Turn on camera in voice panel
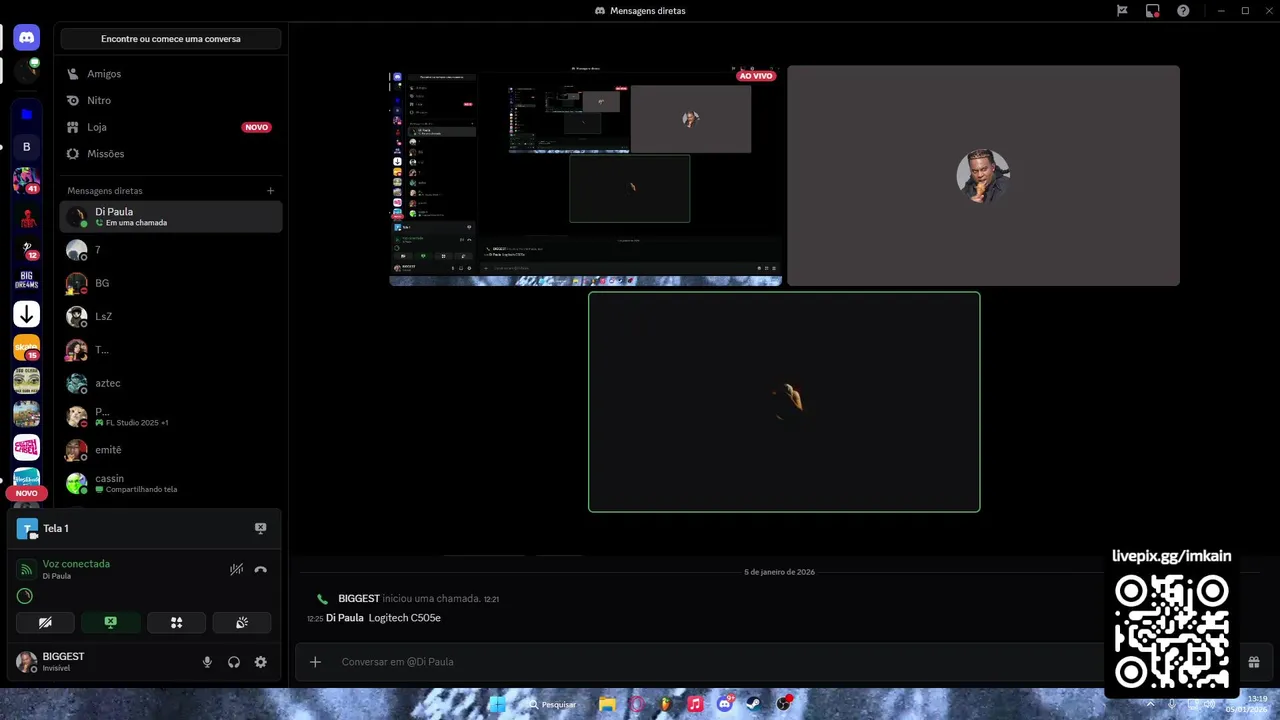Screen dimensions: 1280x720 point(45,622)
